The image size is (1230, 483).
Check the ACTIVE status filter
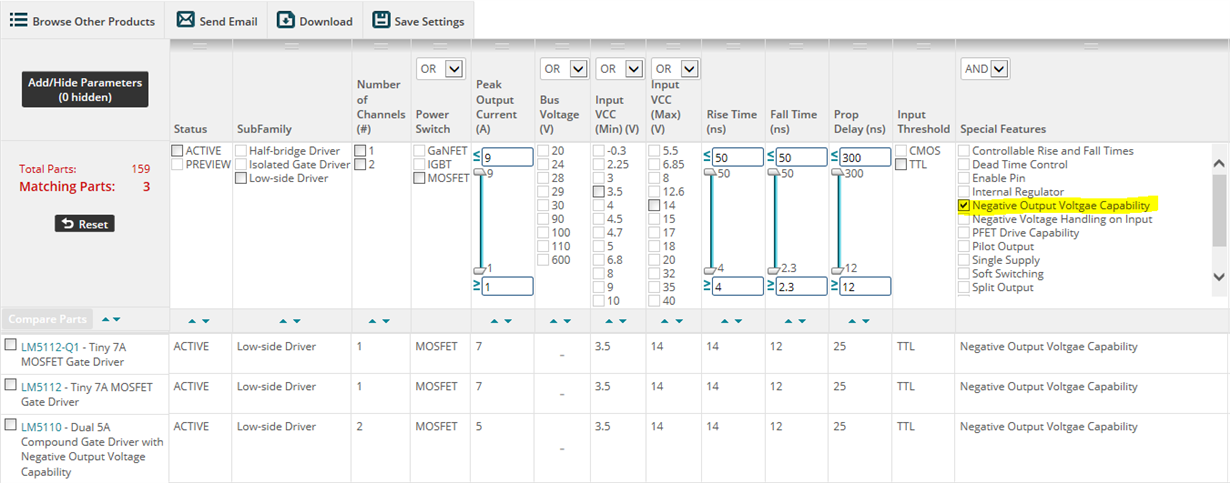pos(178,151)
